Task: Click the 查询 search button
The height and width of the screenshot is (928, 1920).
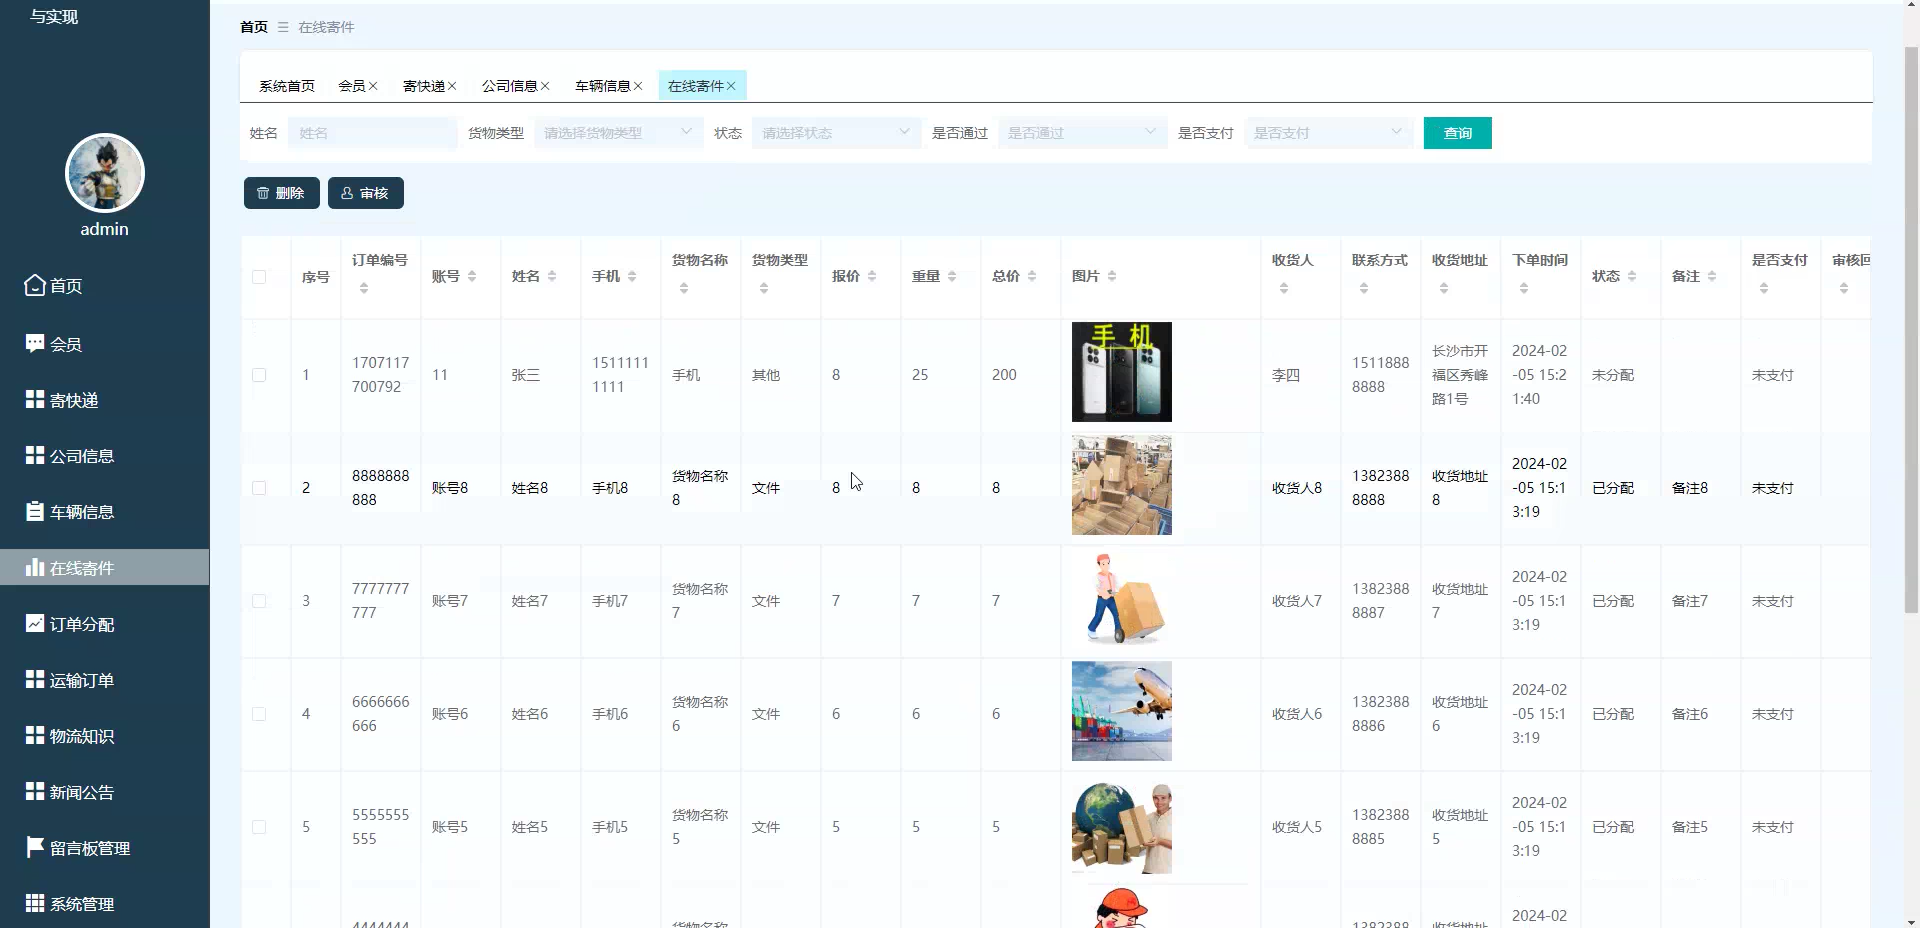Action: tap(1456, 132)
